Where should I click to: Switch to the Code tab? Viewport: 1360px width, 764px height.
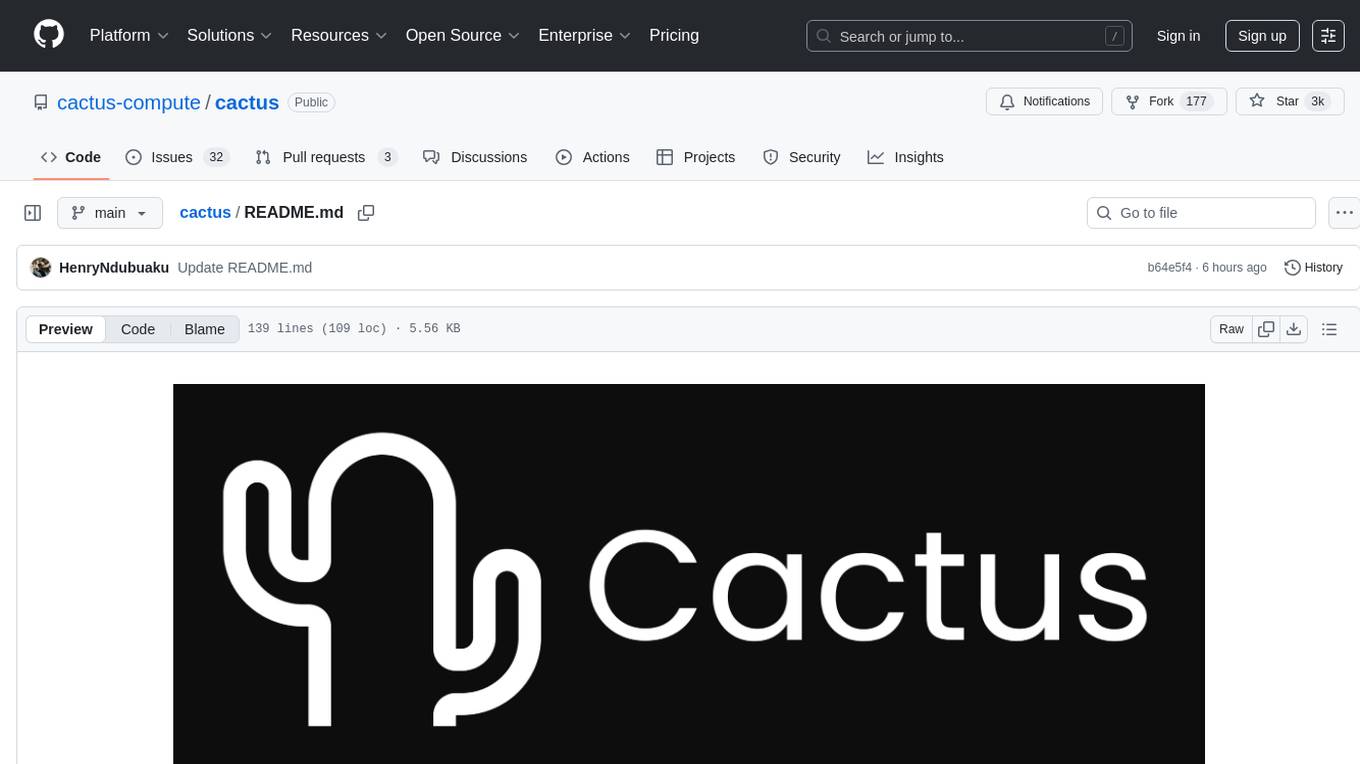pyautogui.click(x=71, y=157)
